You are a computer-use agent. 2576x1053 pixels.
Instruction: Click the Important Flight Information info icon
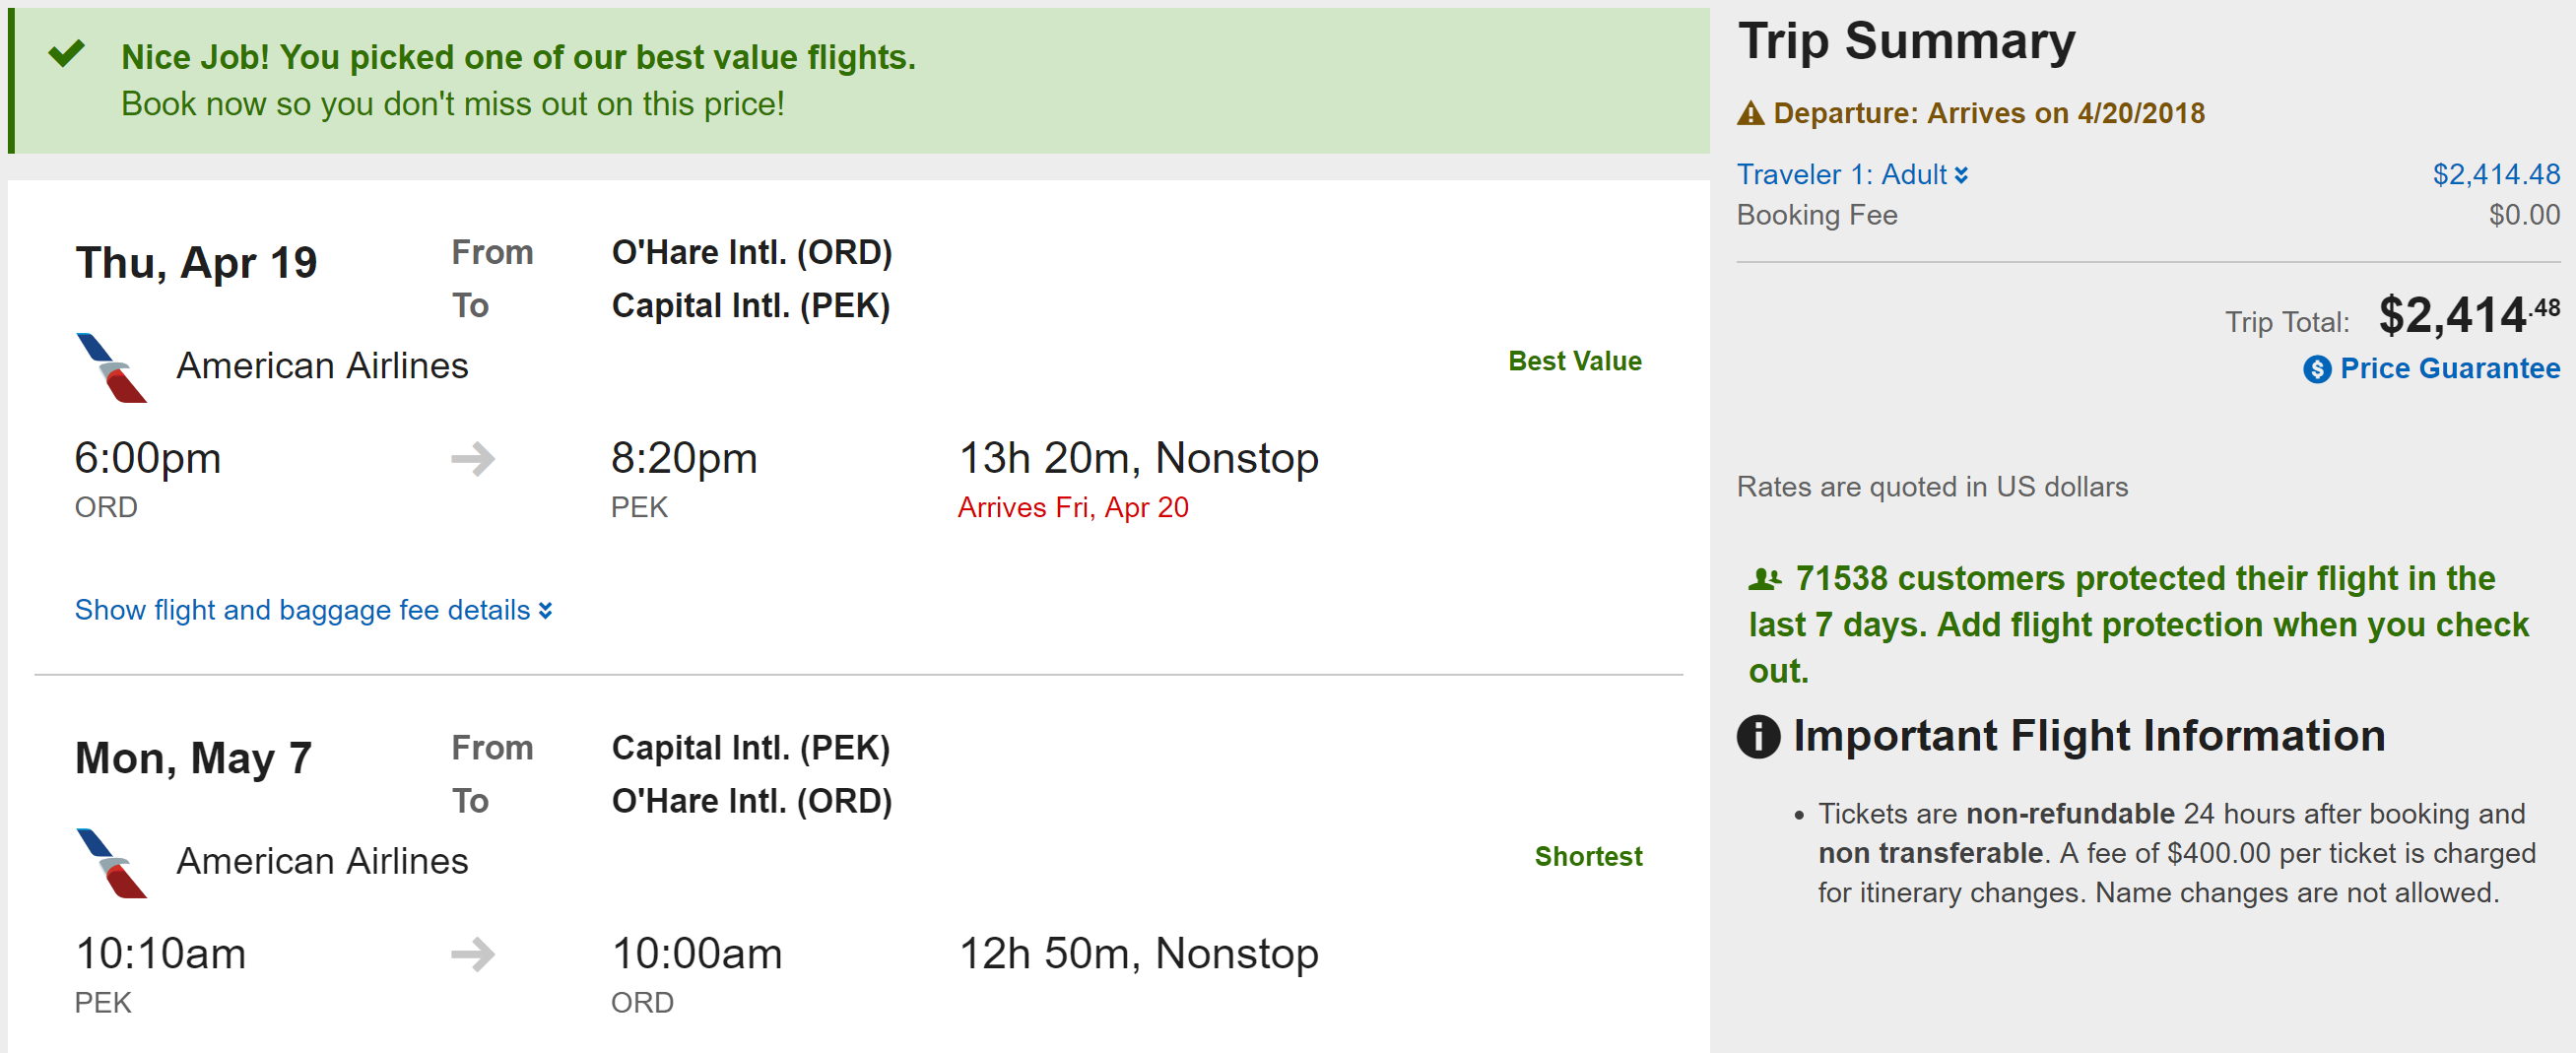click(1758, 737)
